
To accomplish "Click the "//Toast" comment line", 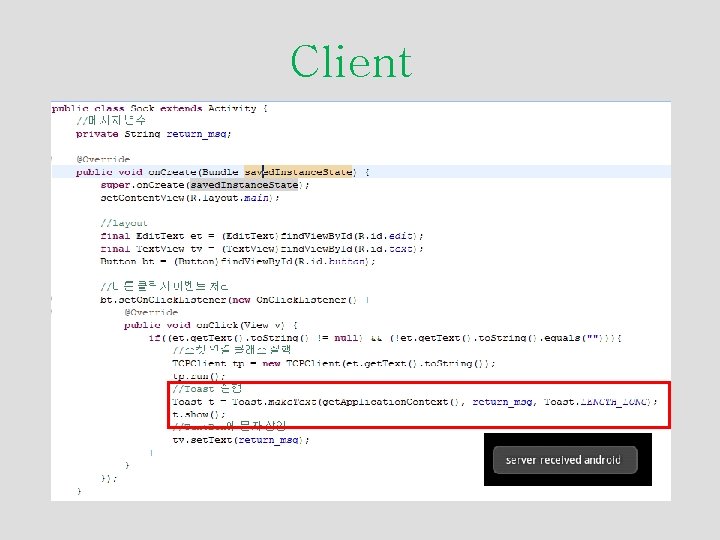I will click(207, 389).
